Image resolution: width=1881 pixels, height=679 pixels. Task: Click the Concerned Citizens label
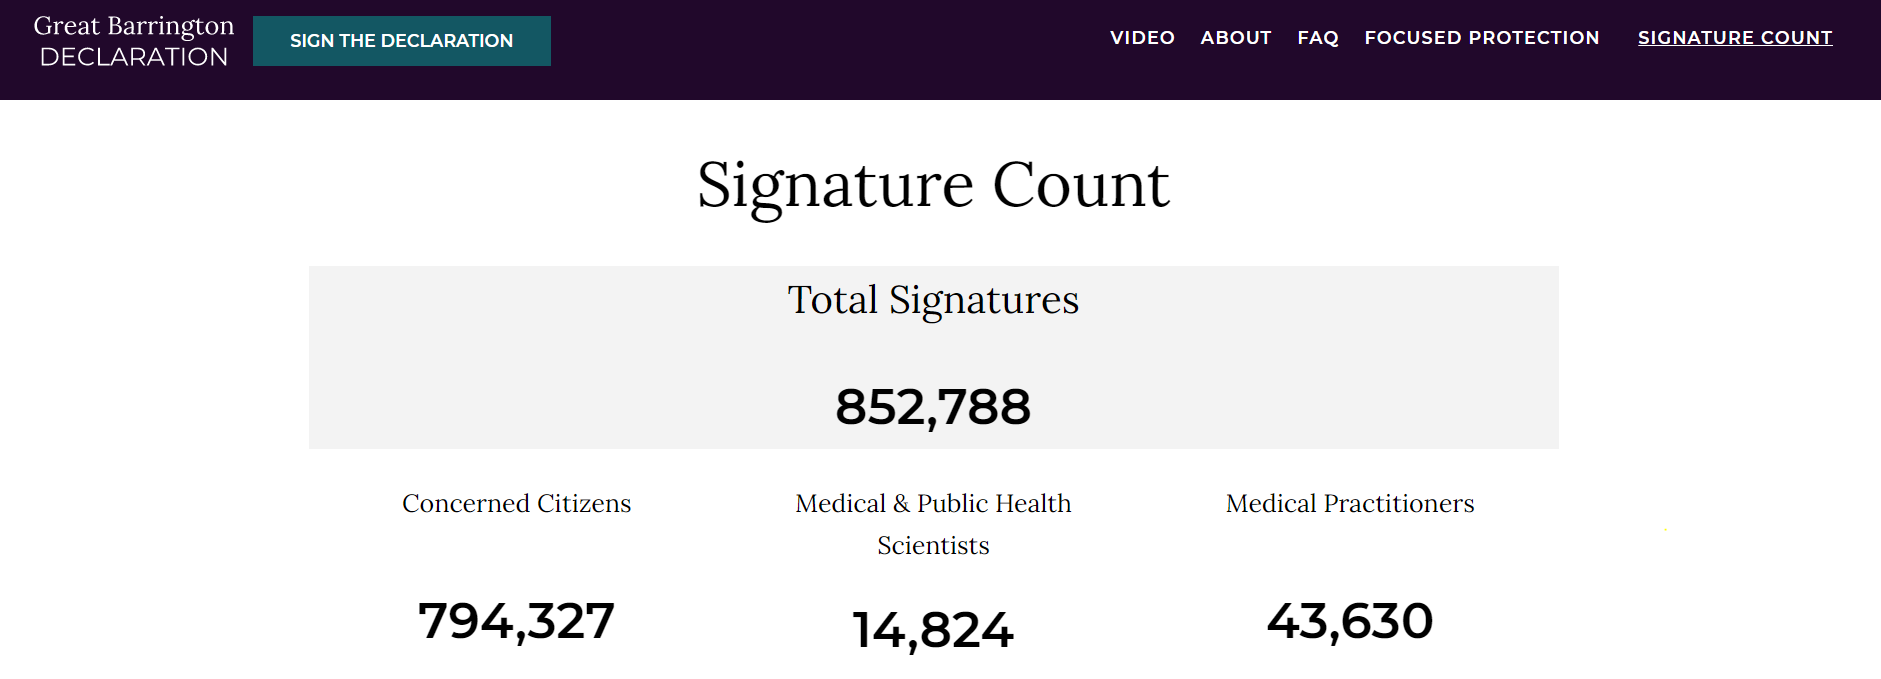tap(516, 503)
